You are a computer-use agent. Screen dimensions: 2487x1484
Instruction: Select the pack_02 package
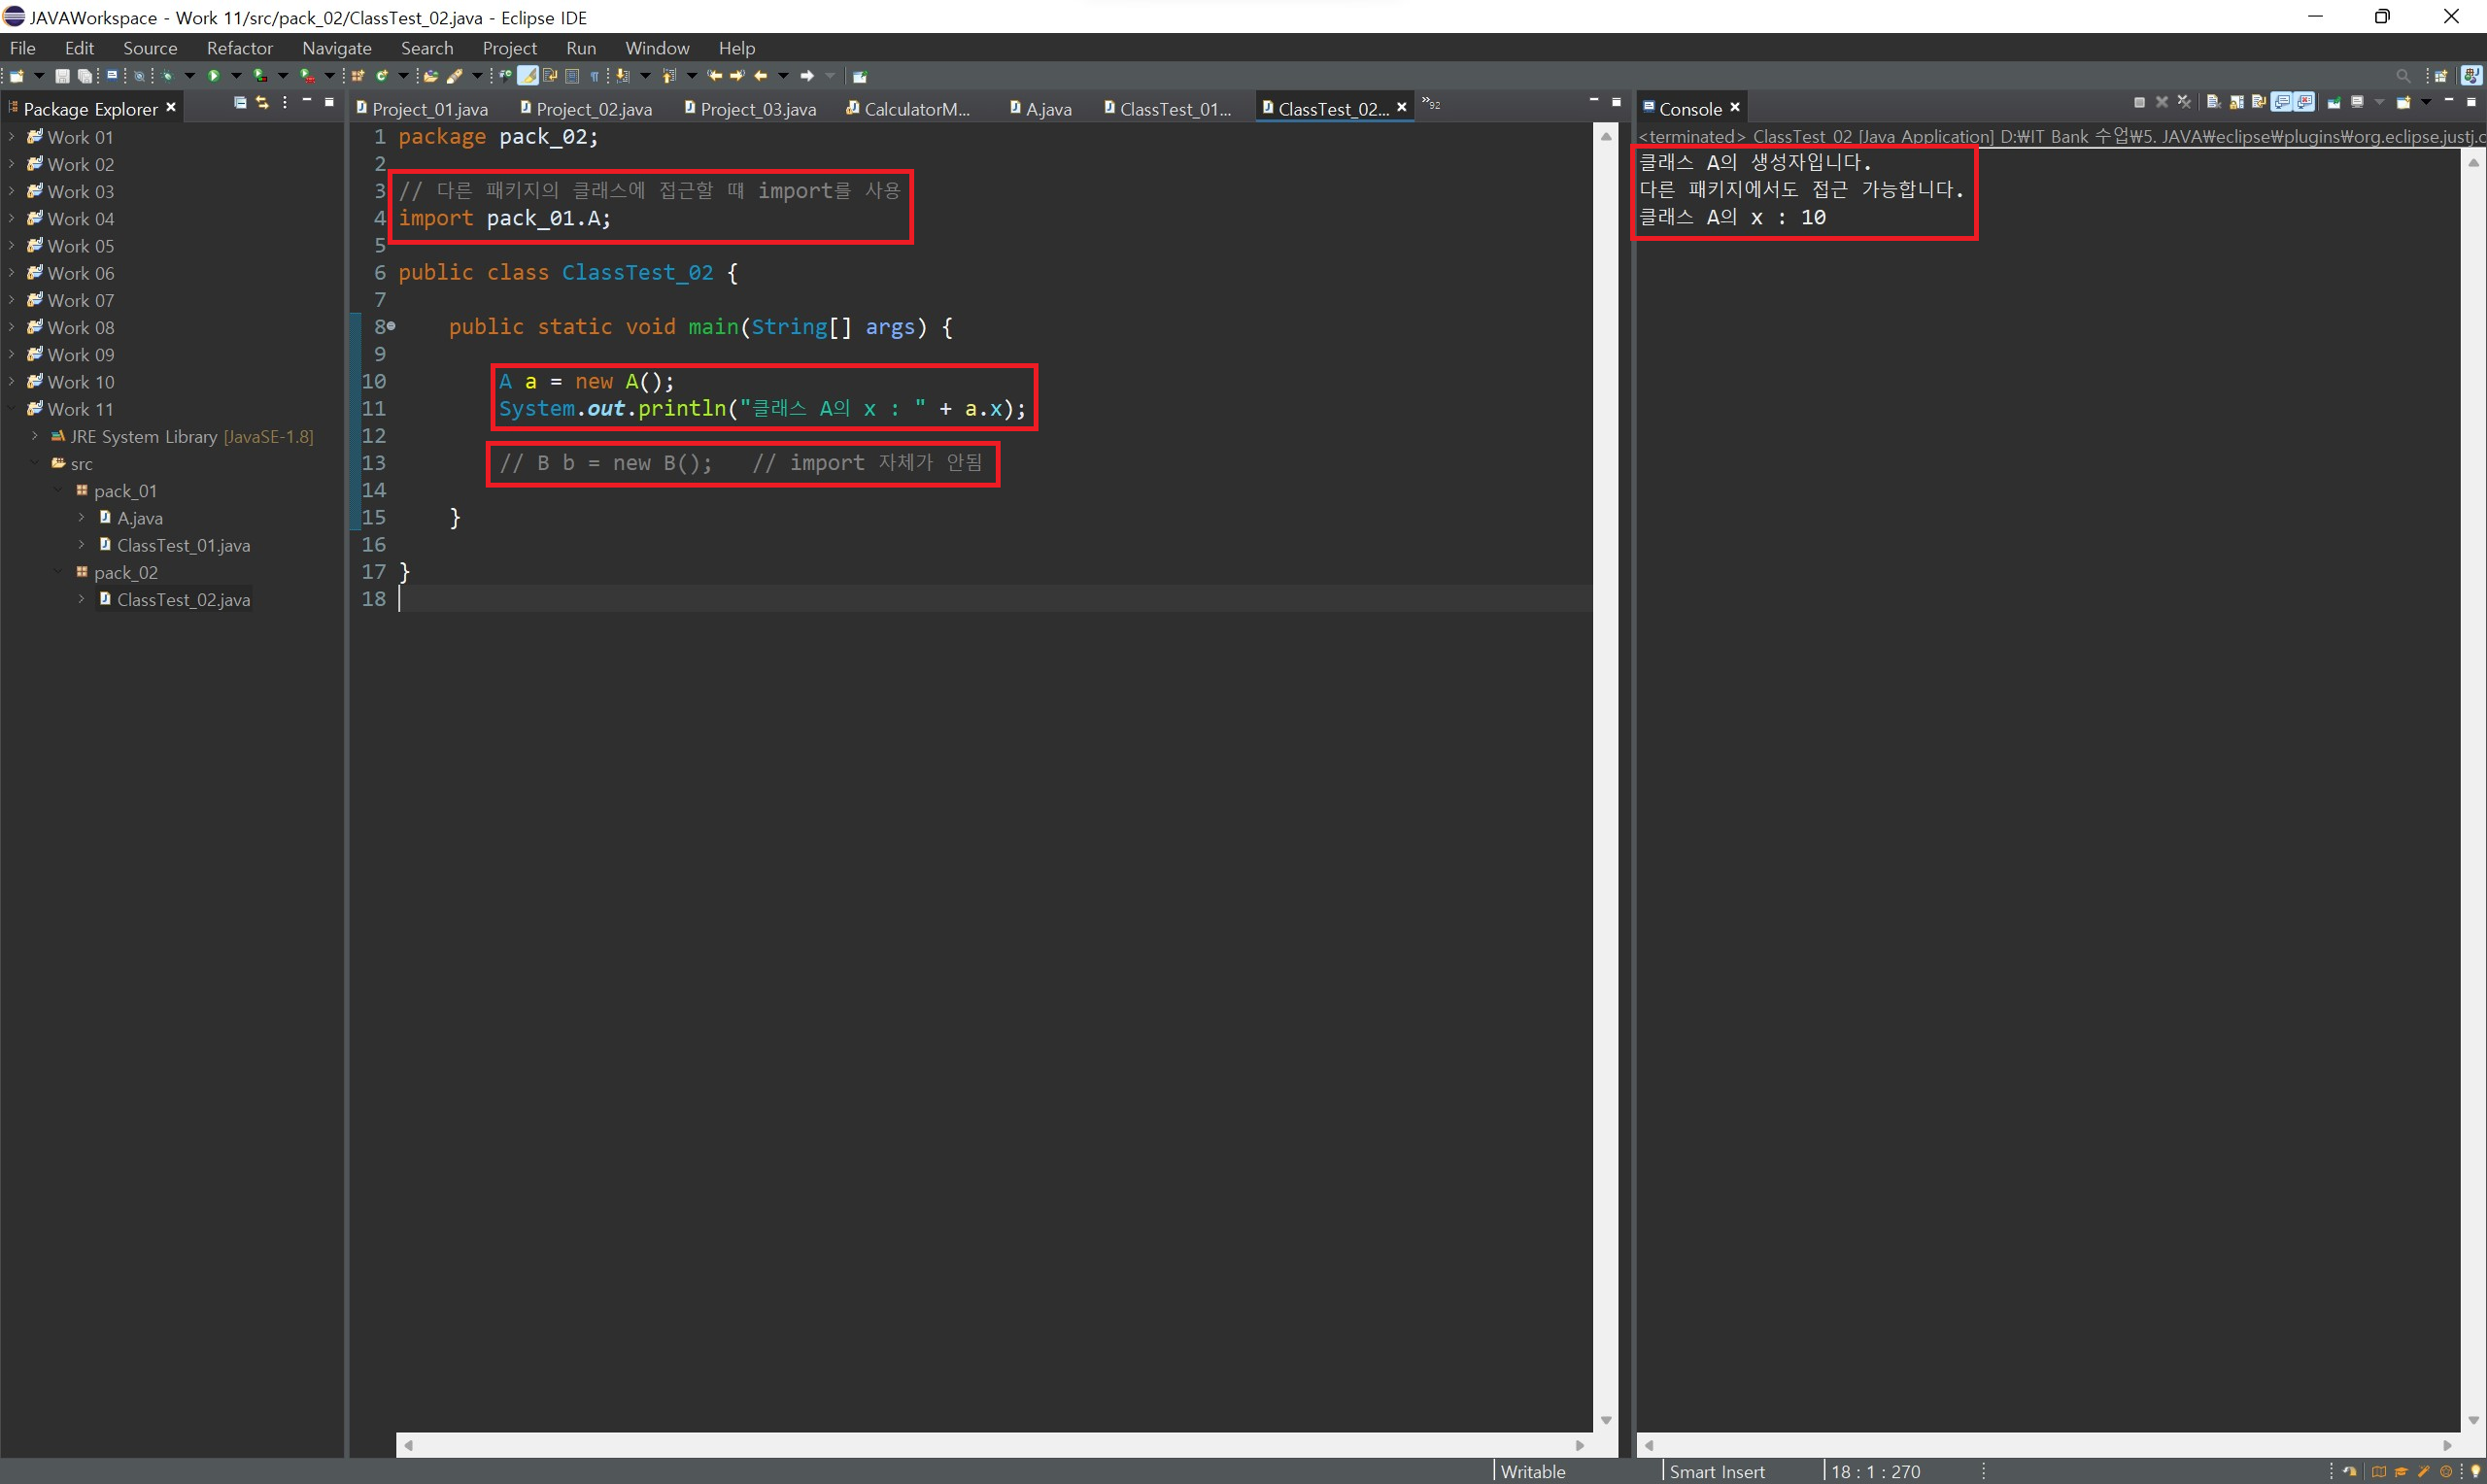tap(125, 573)
